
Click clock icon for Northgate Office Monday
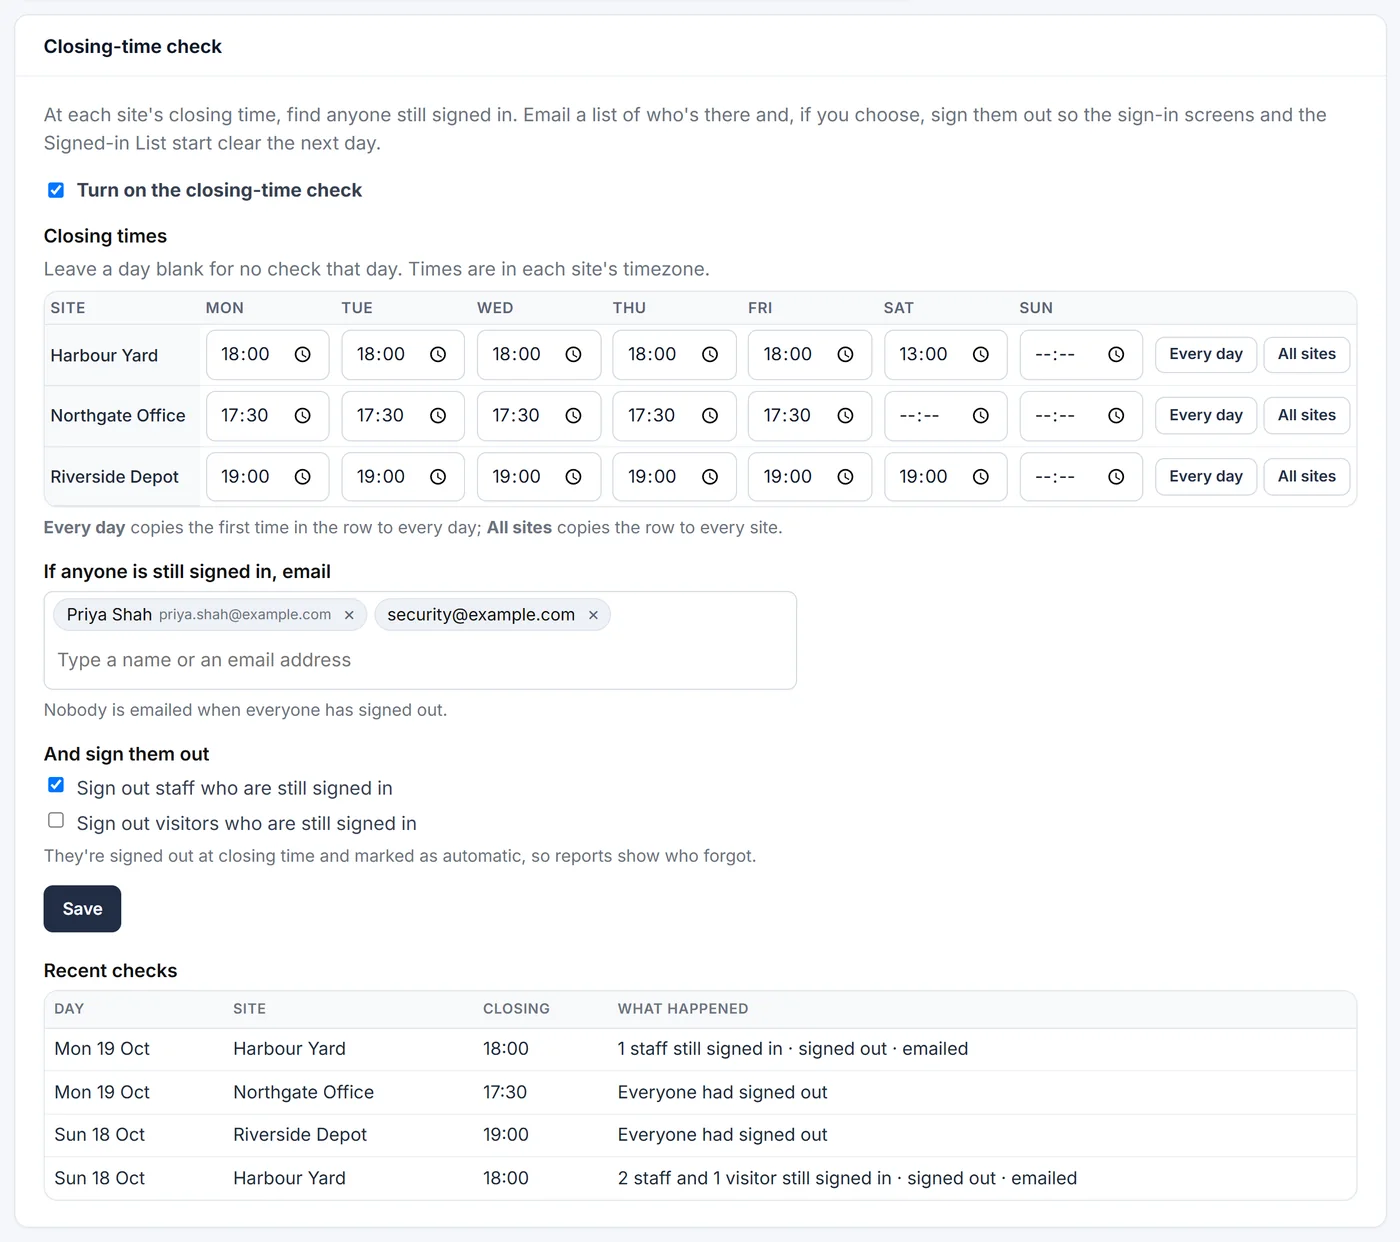click(x=302, y=416)
